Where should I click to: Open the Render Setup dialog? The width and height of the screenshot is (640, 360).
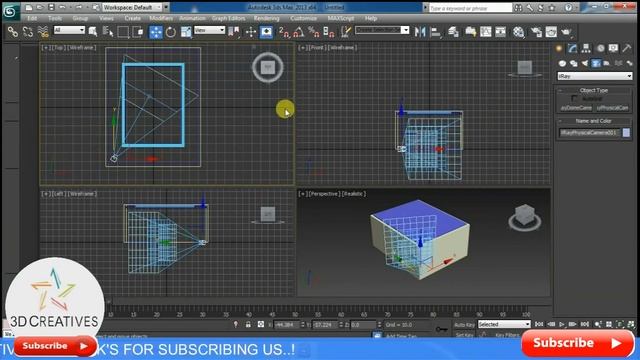click(536, 31)
